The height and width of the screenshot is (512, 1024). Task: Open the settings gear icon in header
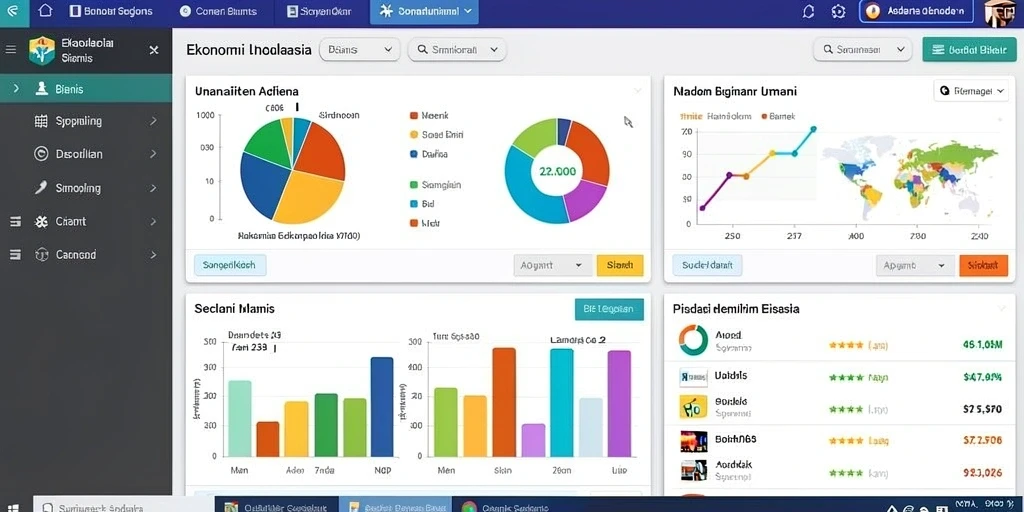pyautogui.click(x=839, y=12)
